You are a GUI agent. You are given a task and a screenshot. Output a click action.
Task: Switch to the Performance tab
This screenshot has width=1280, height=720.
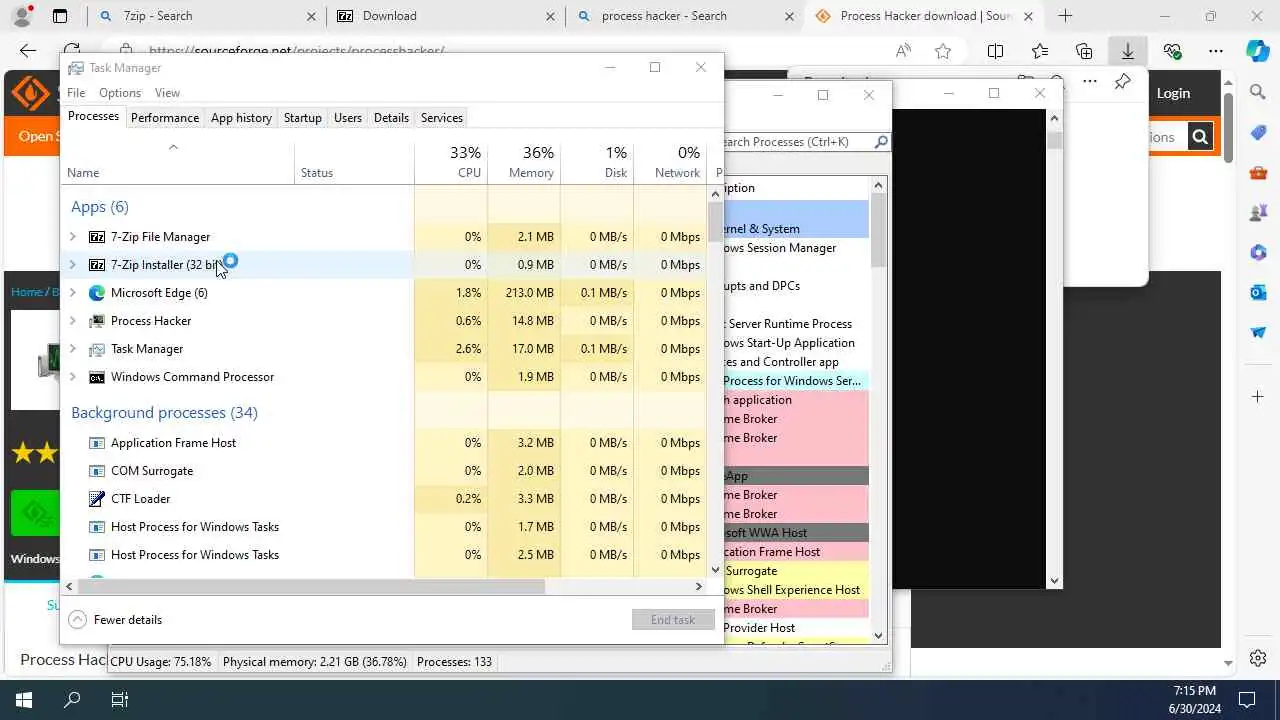point(165,118)
